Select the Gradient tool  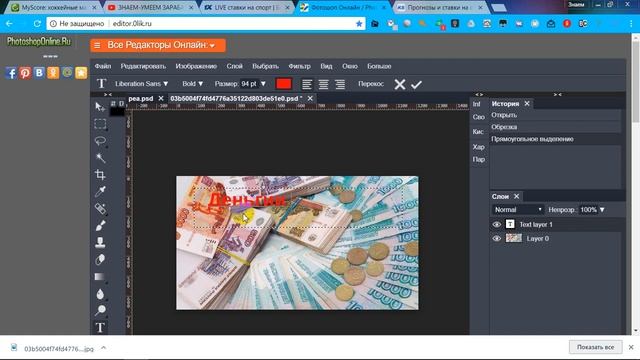coord(100,277)
